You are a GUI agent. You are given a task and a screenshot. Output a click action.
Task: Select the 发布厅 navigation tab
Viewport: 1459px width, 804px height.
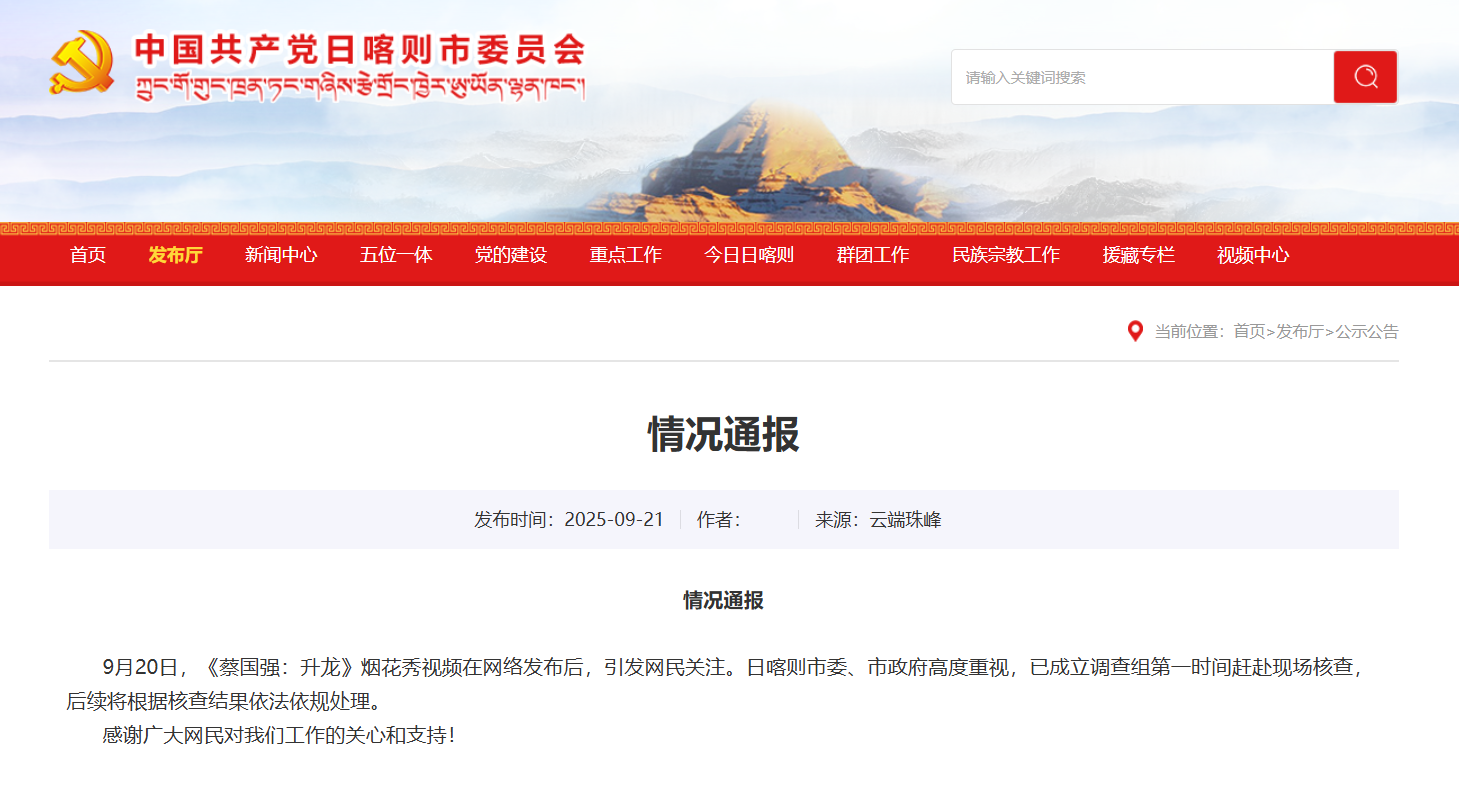coord(175,255)
